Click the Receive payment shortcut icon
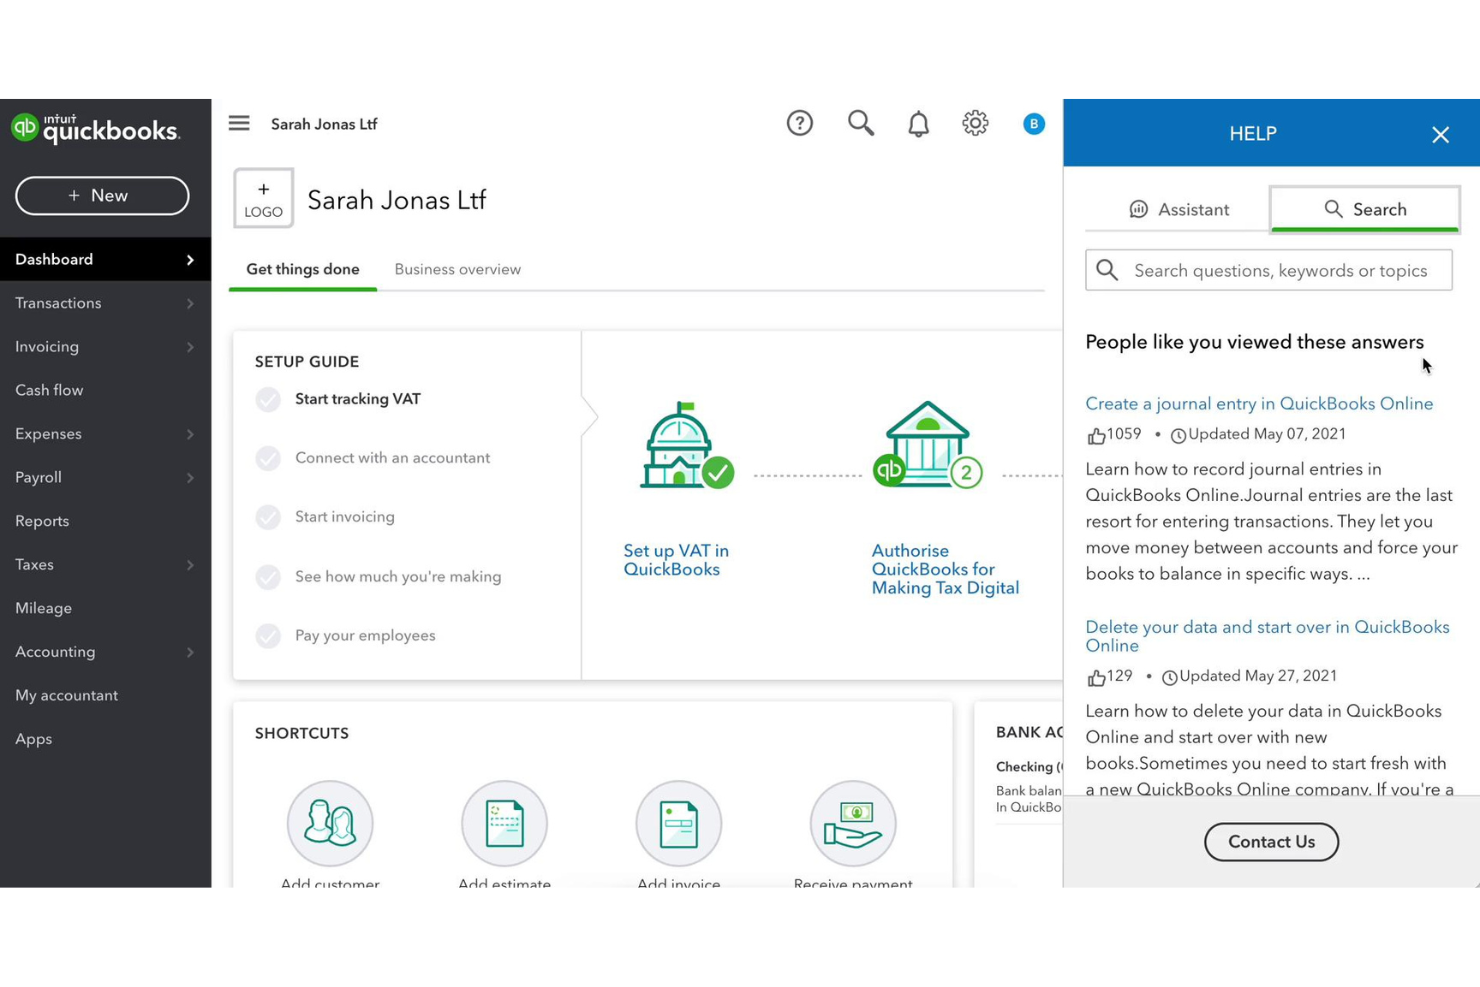 [853, 823]
